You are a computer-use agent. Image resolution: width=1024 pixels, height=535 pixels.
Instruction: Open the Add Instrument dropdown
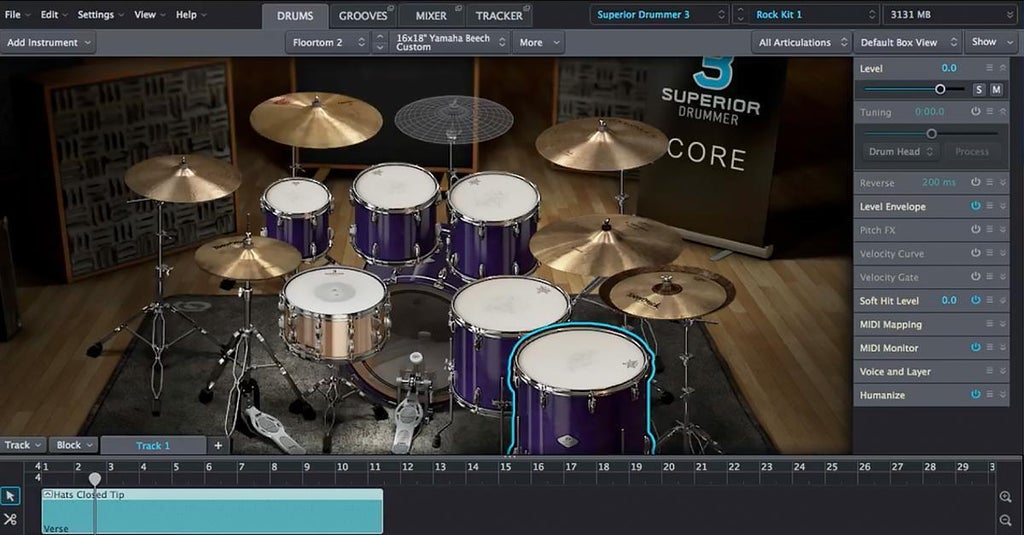(x=49, y=43)
